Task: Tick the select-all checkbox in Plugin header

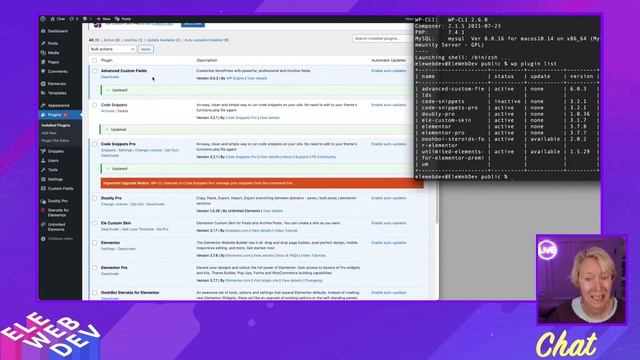Action: click(x=95, y=60)
